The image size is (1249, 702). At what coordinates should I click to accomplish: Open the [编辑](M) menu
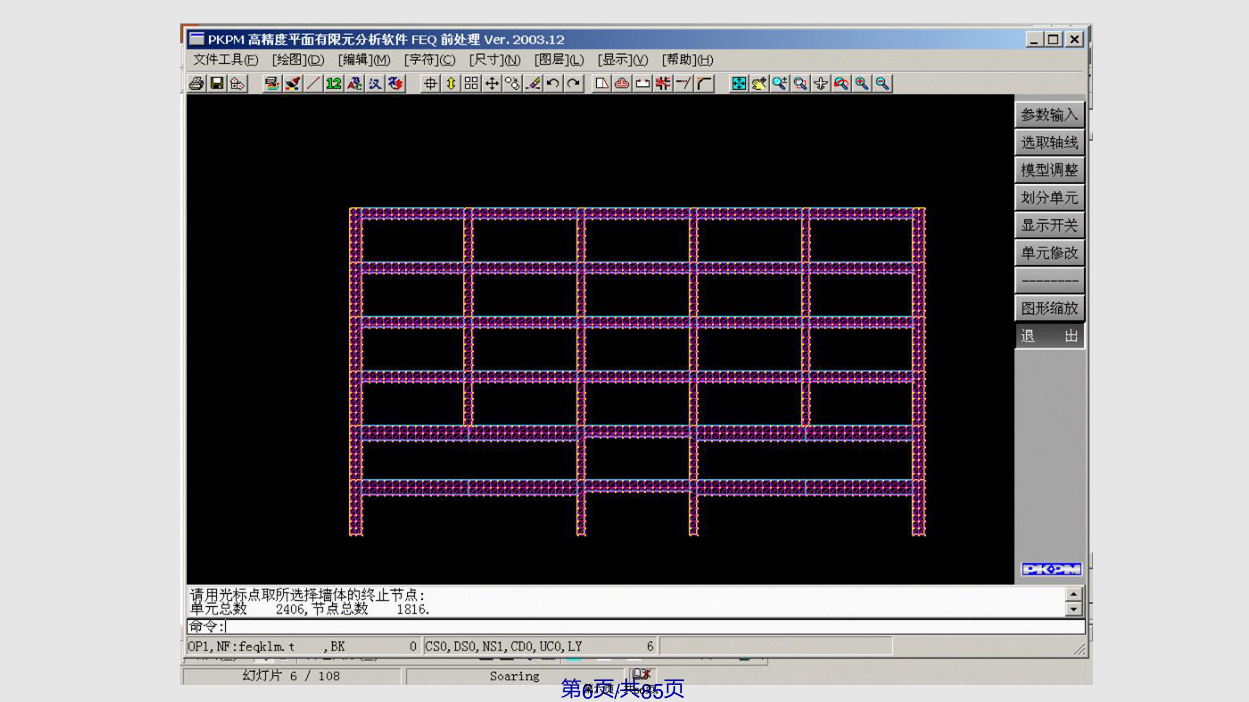pyautogui.click(x=364, y=60)
